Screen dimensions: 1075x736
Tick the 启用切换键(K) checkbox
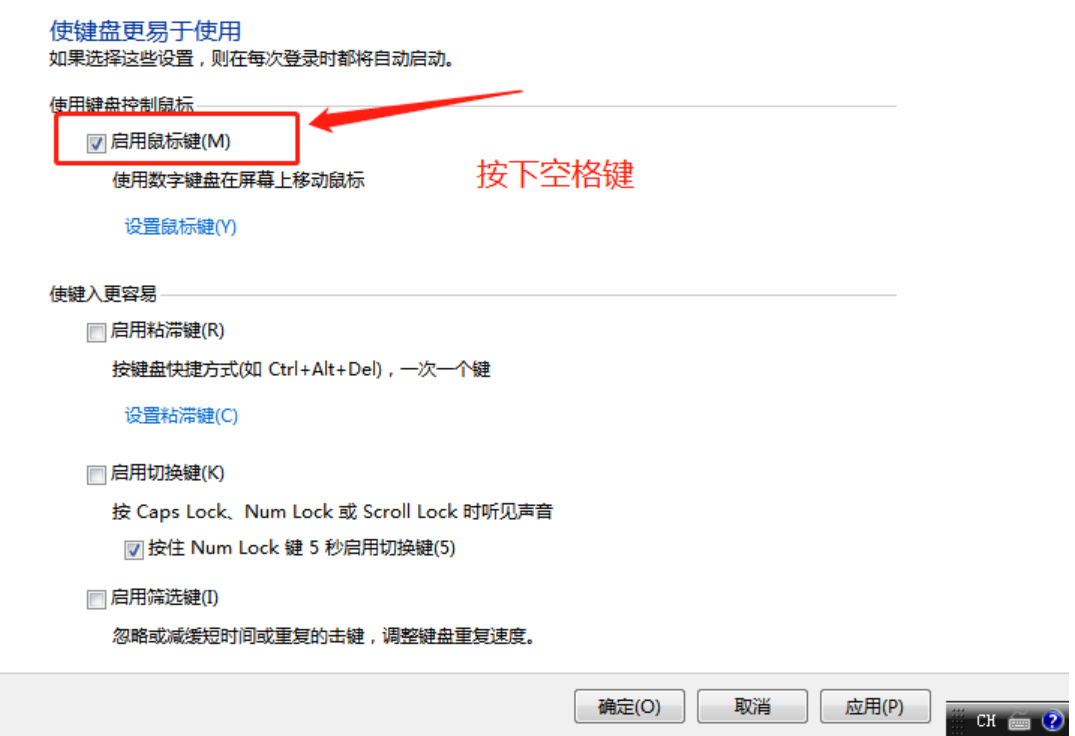click(96, 474)
